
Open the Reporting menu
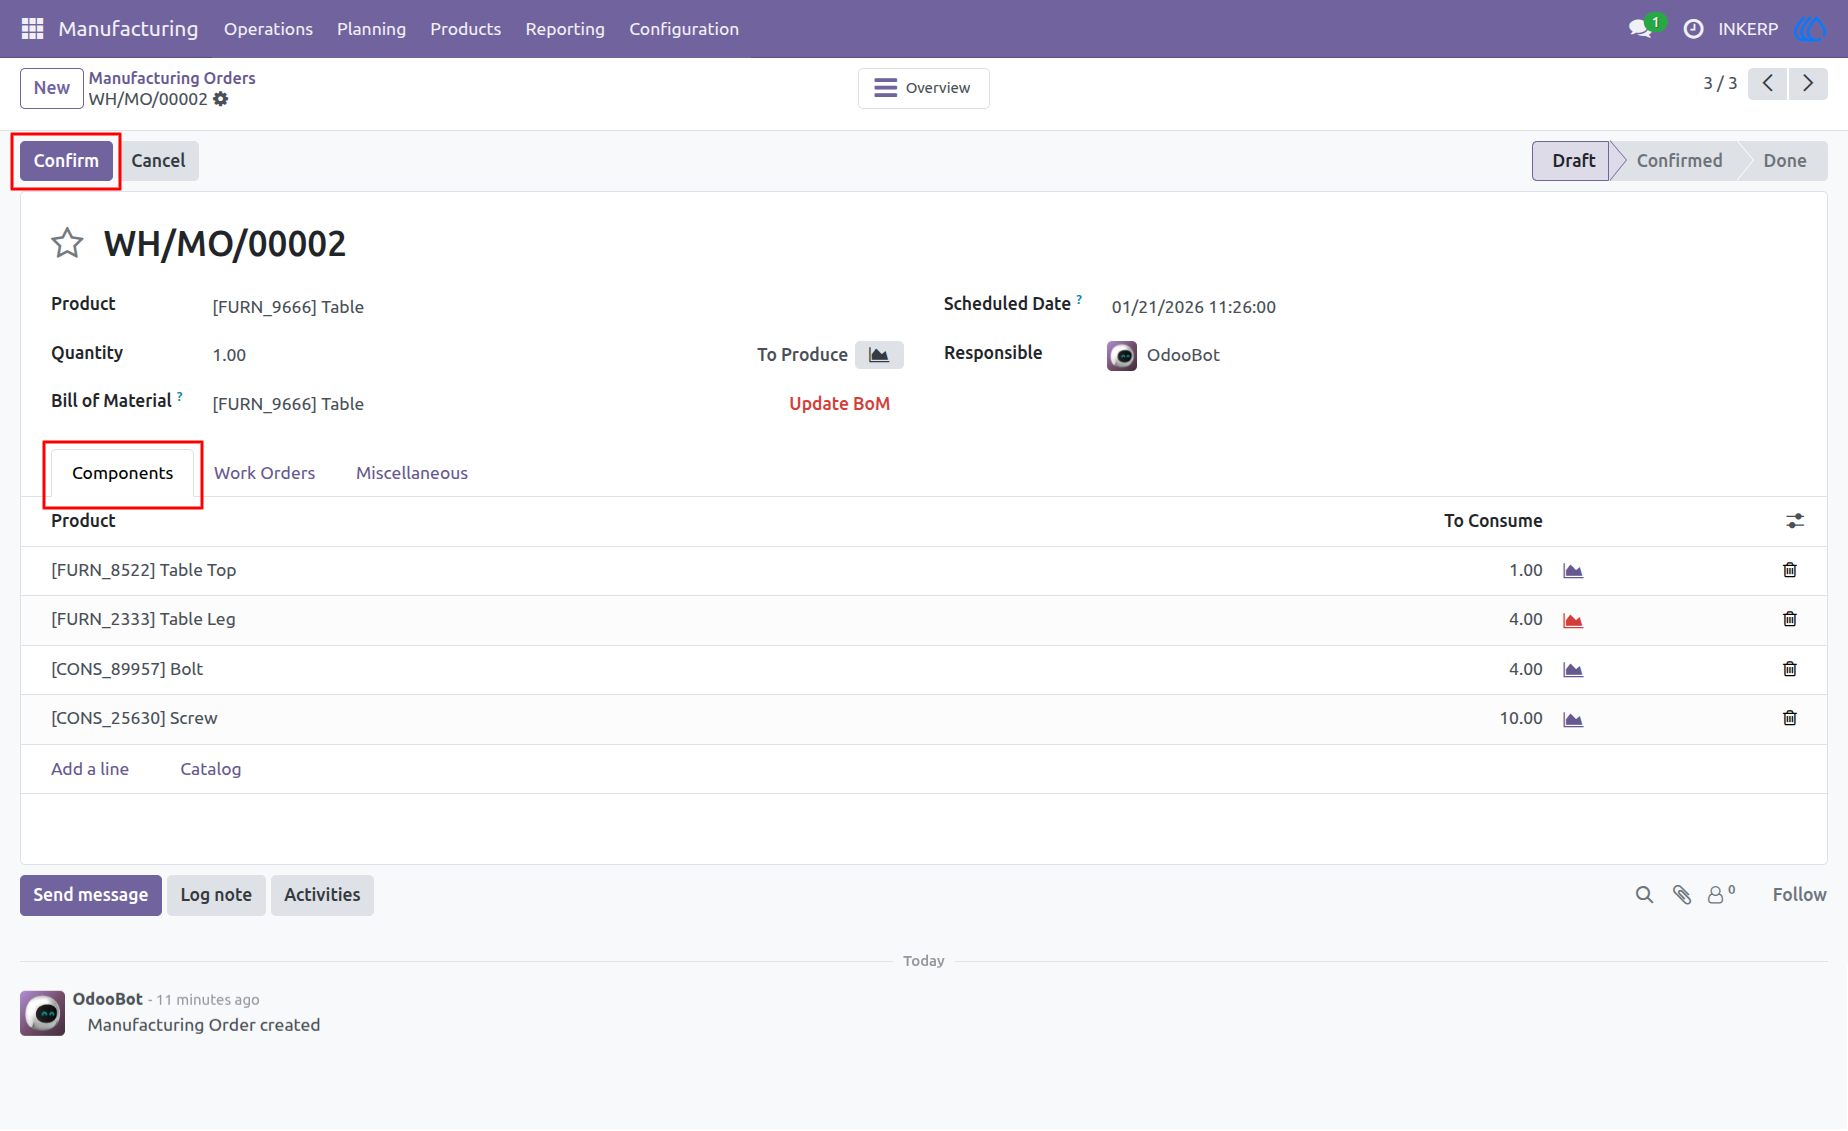[565, 29]
